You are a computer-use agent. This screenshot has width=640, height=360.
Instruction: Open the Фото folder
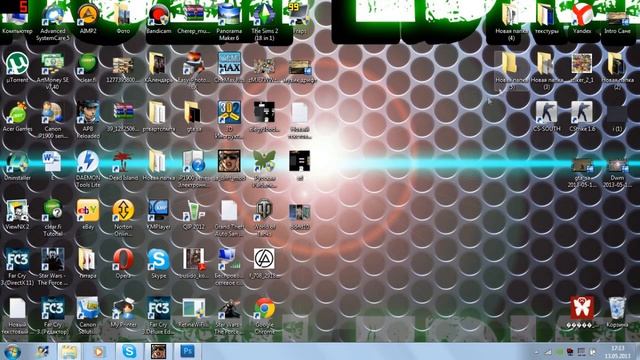[123, 19]
